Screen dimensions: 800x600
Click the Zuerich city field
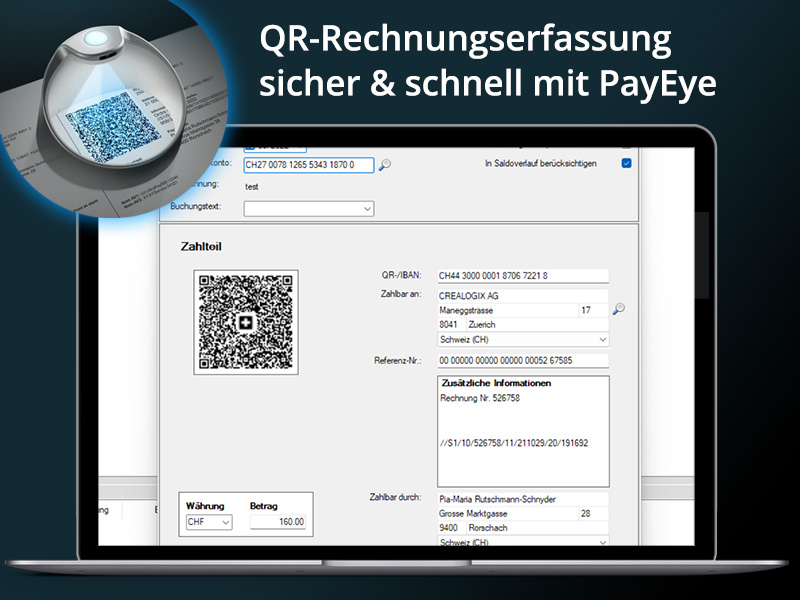click(x=538, y=324)
